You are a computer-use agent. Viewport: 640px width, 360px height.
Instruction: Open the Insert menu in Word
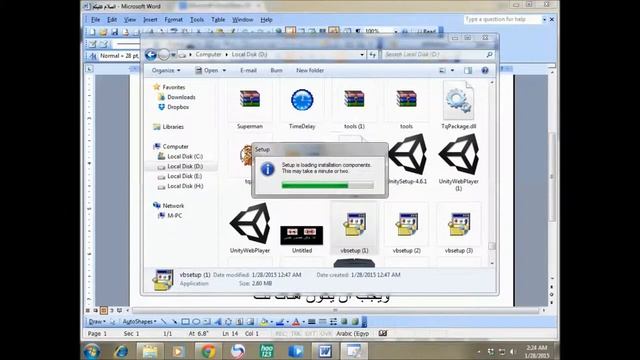[x=150, y=20]
